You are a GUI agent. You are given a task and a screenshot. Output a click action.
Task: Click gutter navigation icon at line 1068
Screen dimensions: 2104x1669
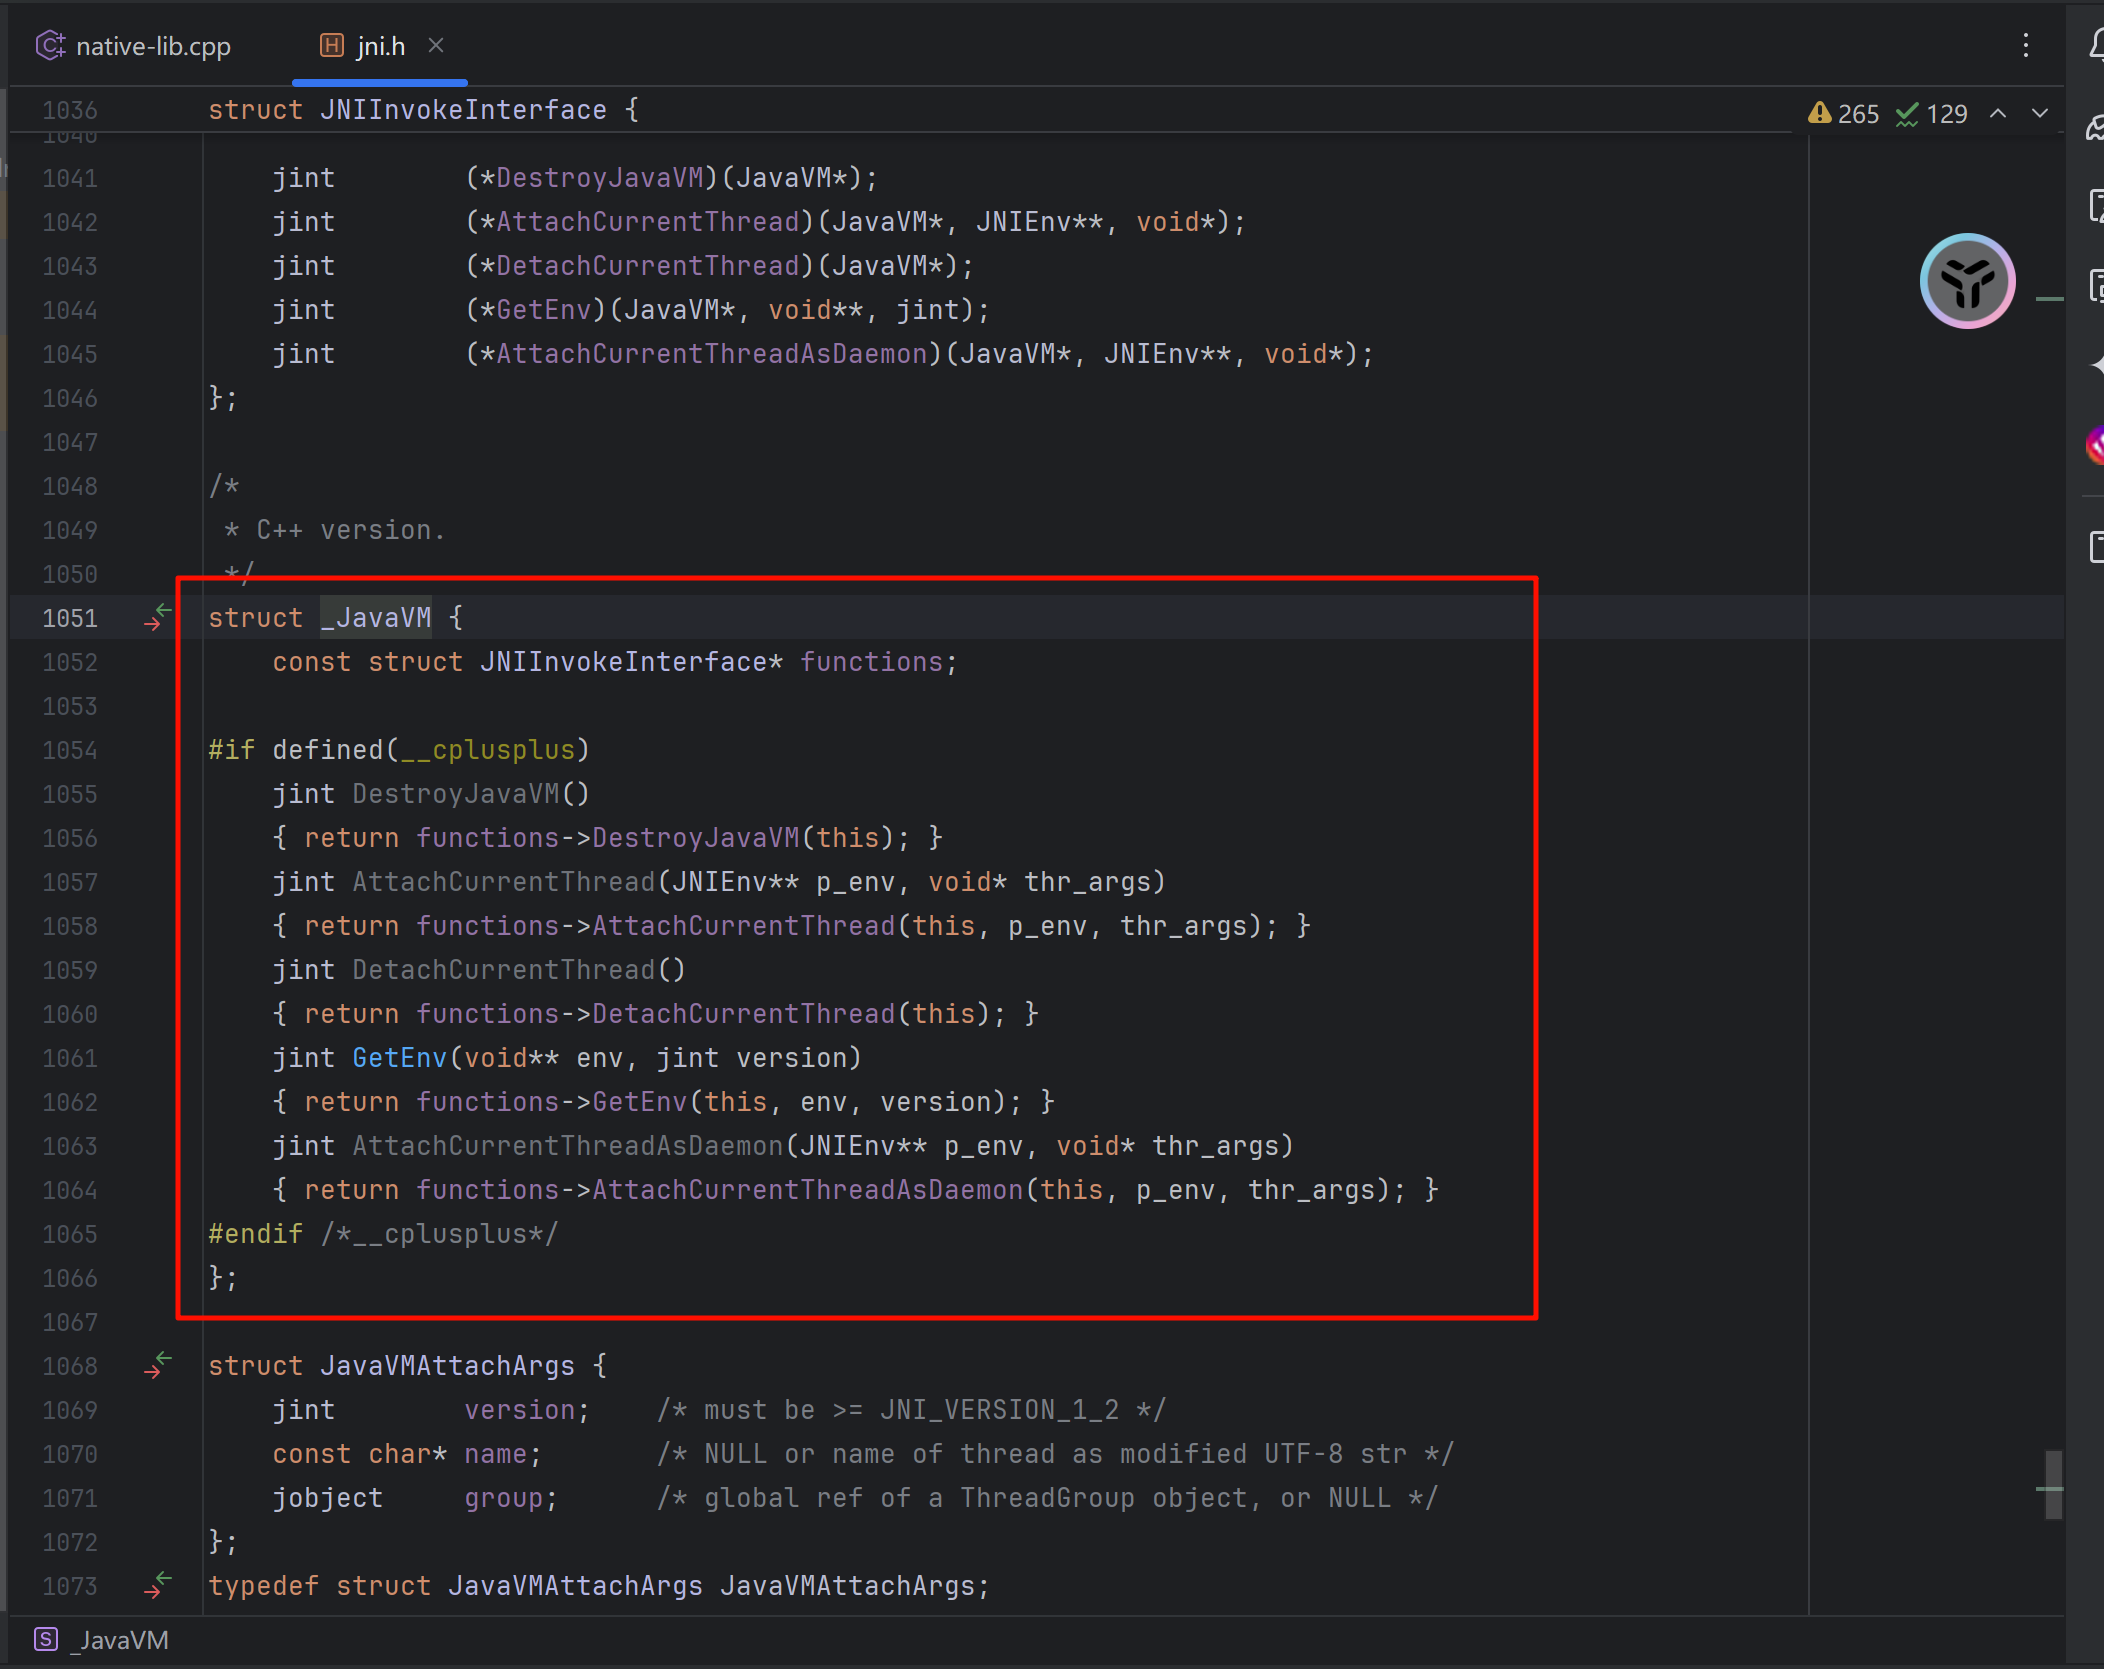click(x=158, y=1365)
